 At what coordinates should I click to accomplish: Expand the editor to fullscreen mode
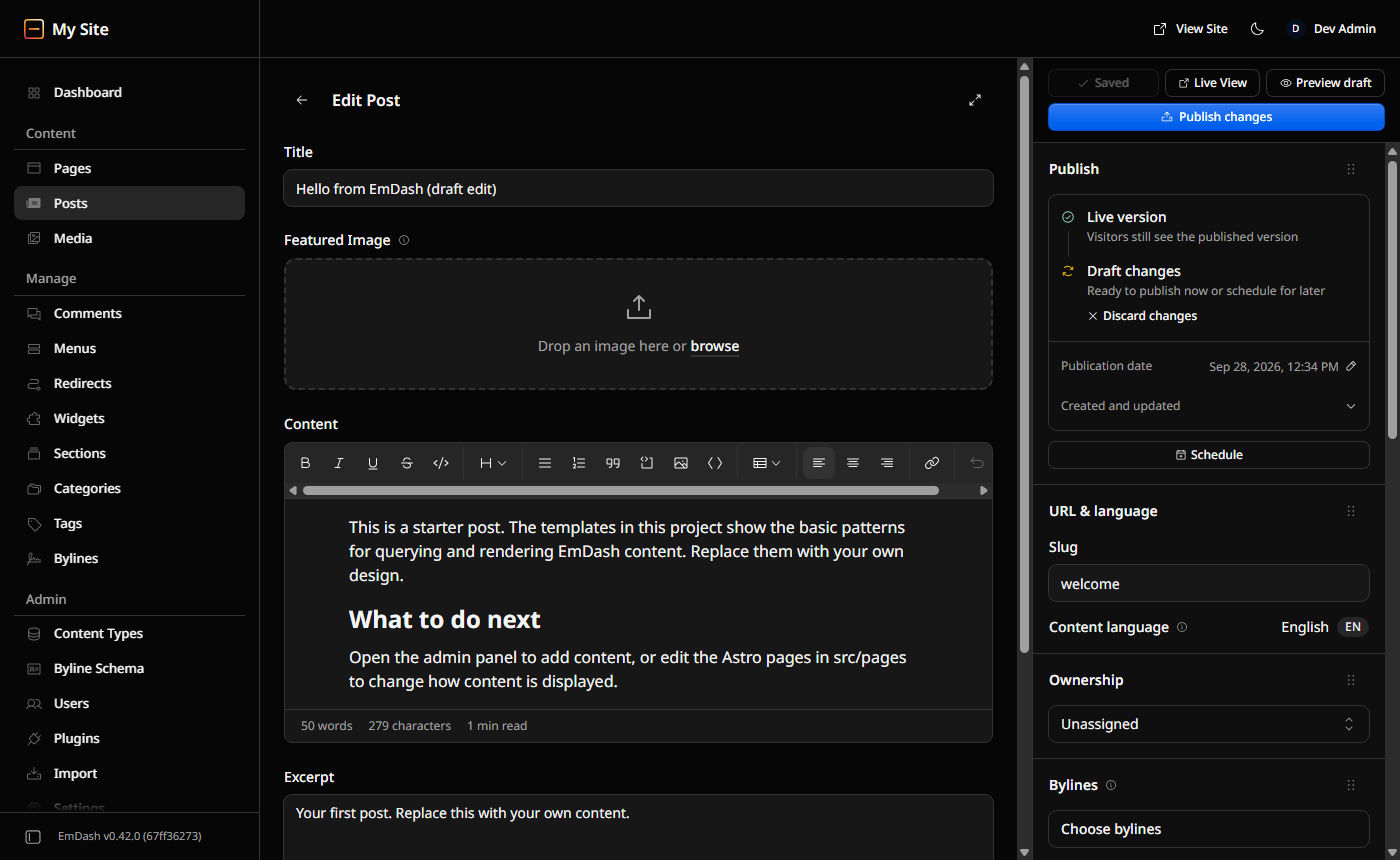pos(975,100)
